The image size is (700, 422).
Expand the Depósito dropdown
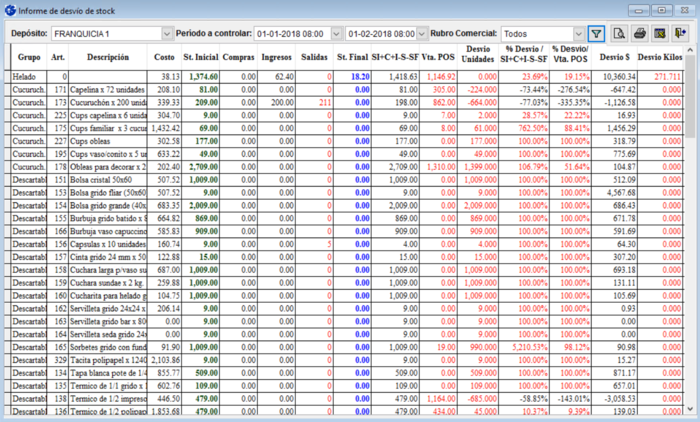tap(166, 33)
